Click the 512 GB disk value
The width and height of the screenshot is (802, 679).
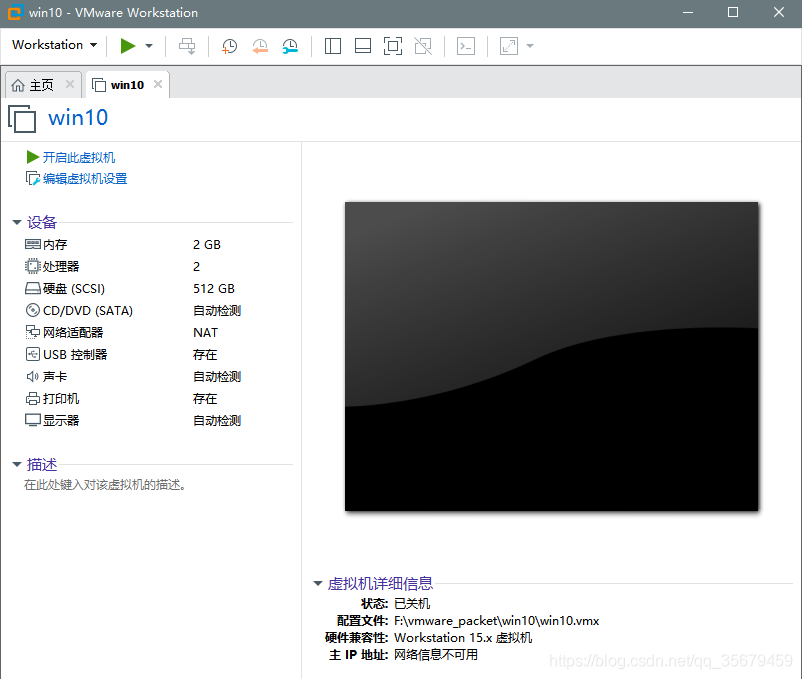(x=214, y=289)
